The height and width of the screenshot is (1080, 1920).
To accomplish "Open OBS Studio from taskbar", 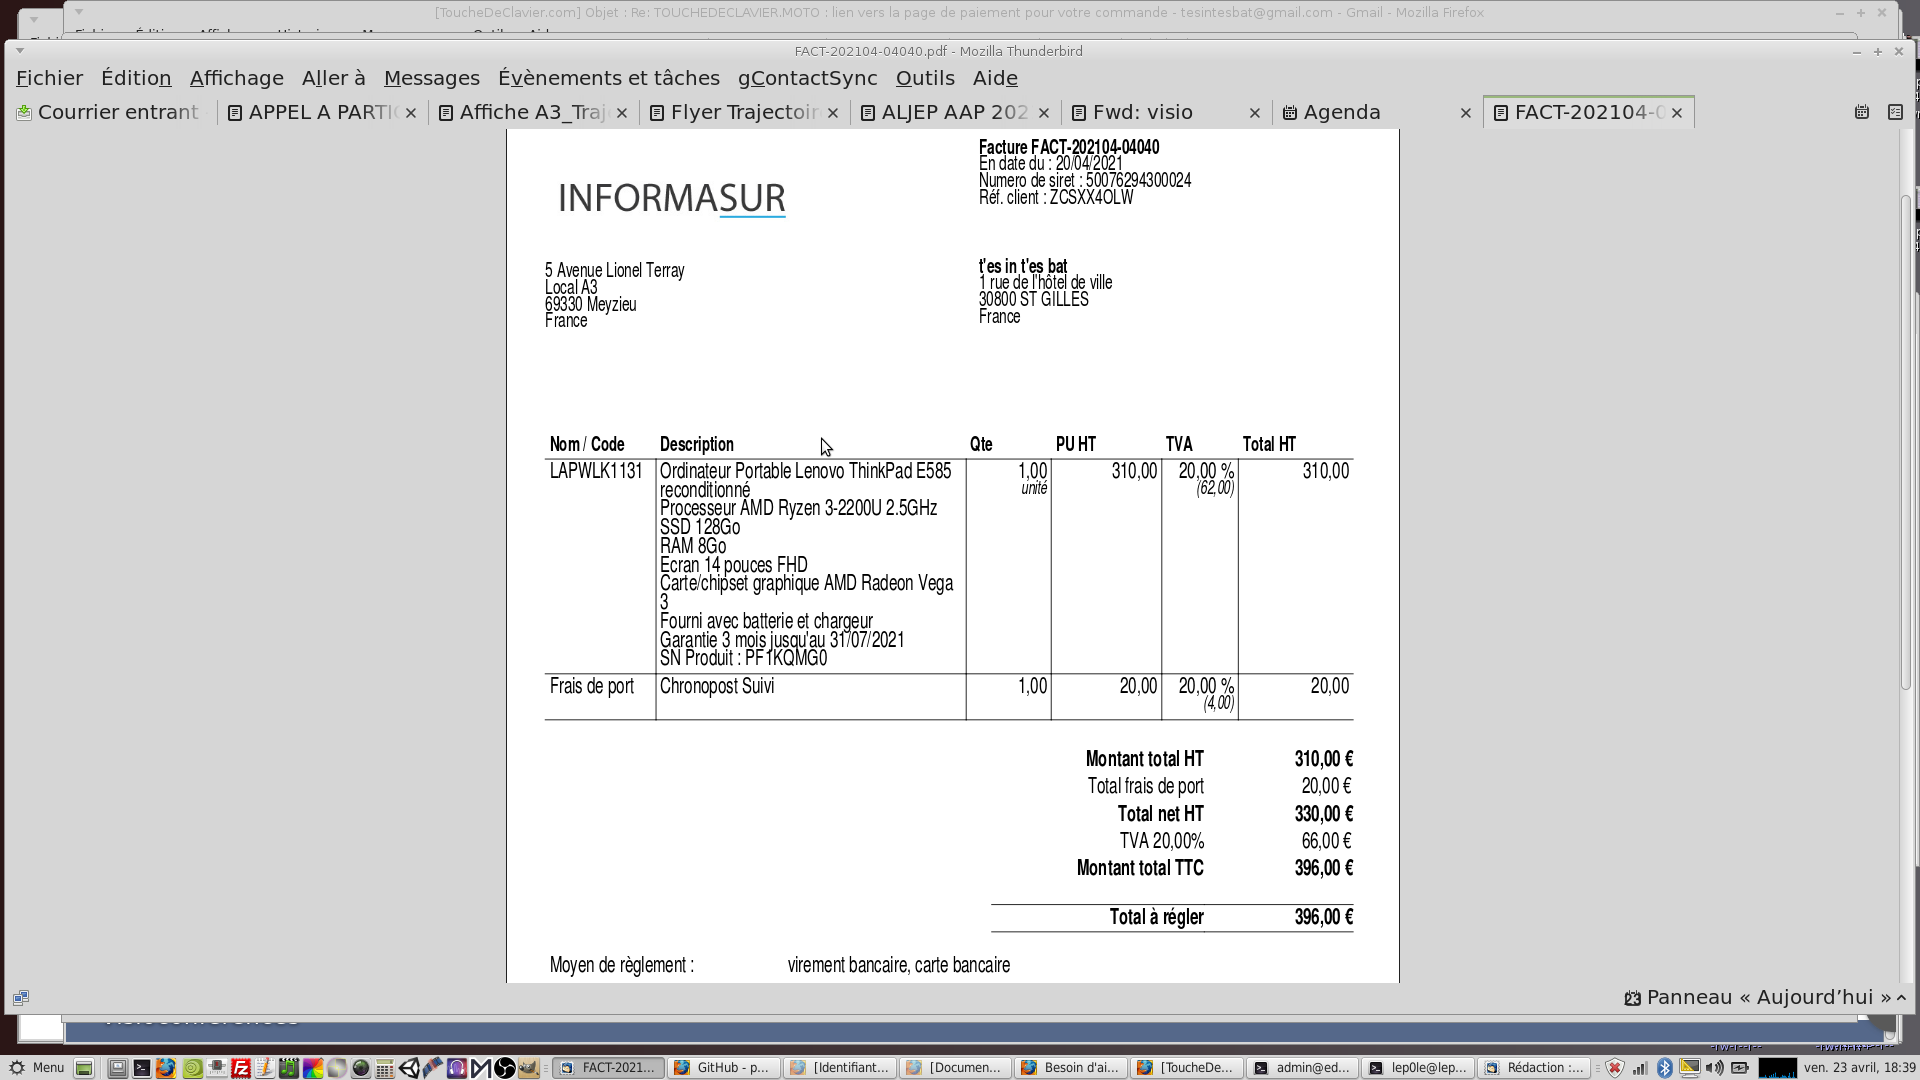I will tap(505, 1068).
